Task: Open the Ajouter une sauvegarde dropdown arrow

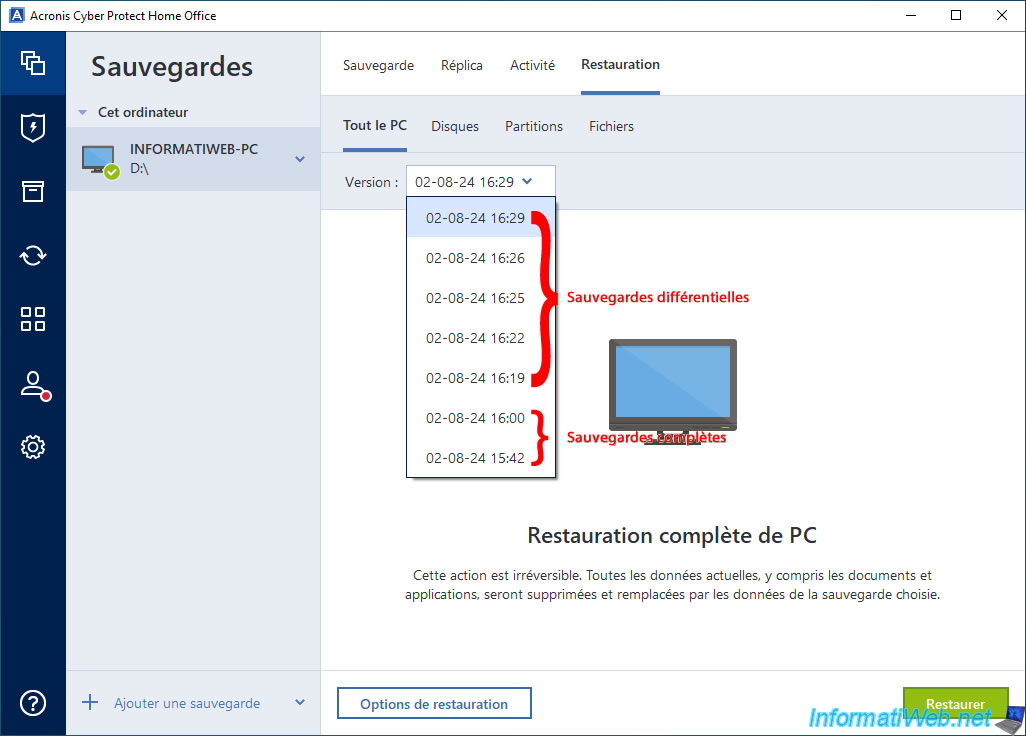Action: point(300,702)
